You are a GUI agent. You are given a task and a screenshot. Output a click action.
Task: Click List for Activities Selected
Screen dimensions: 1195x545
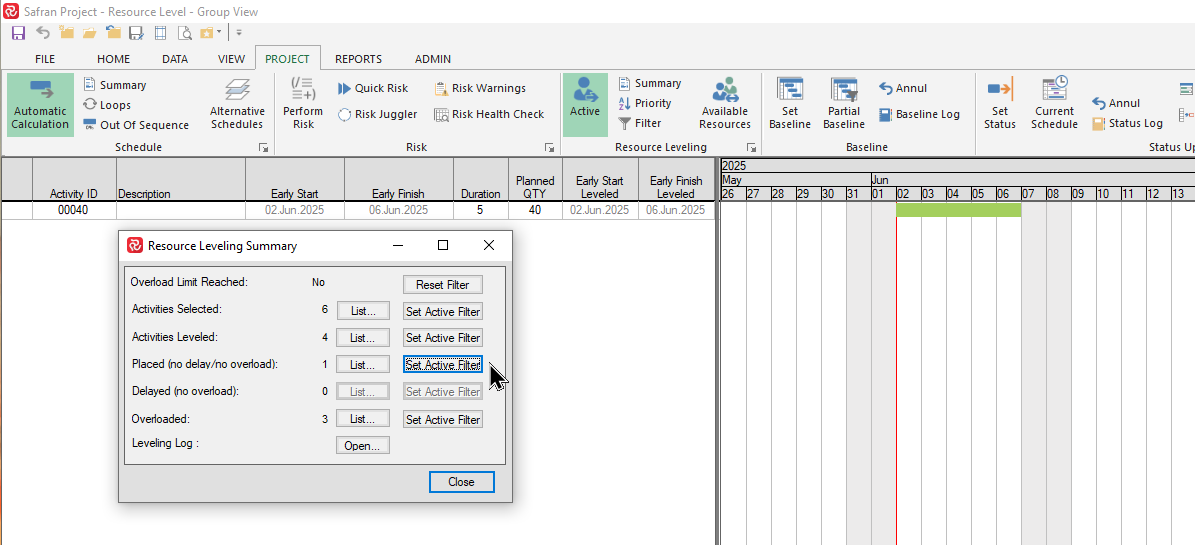[363, 311]
